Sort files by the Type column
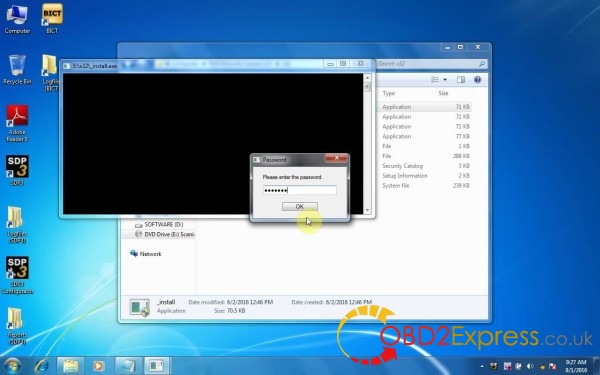Screen dimensions: 600x375 pyautogui.click(x=388, y=93)
